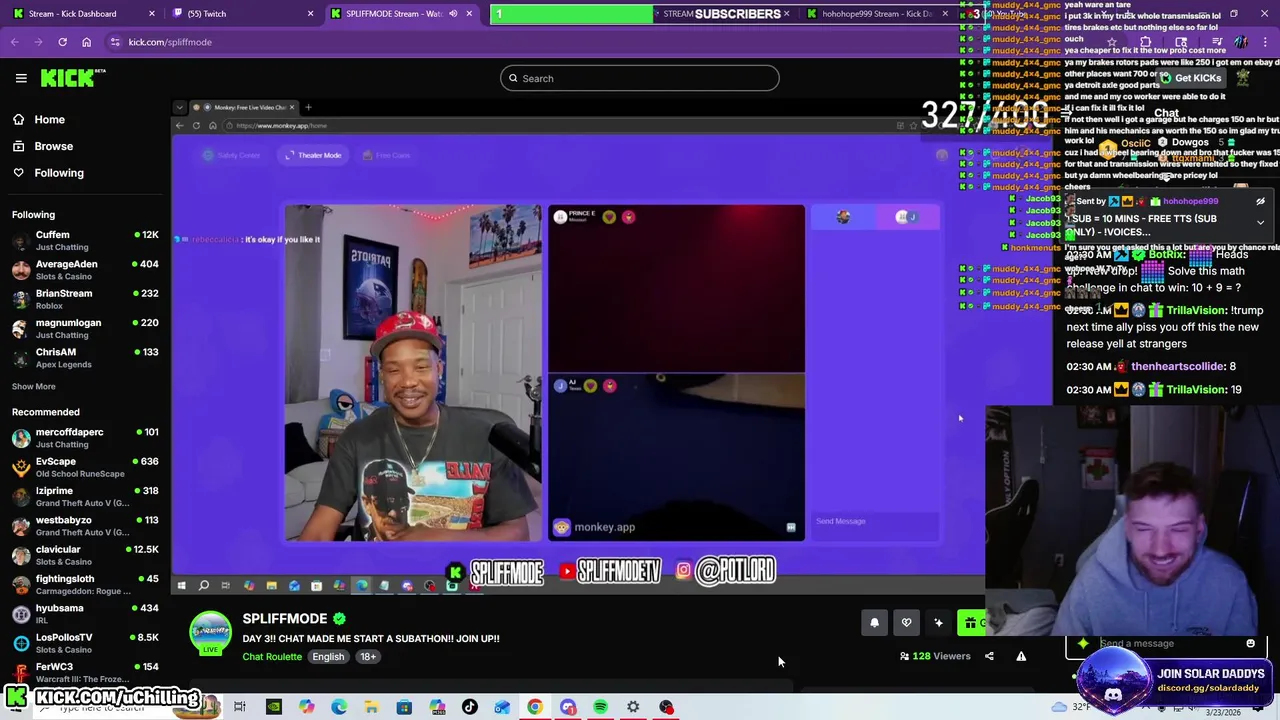Click Get KICKs button
Screen dimensions: 1280x720
coord(1190,78)
